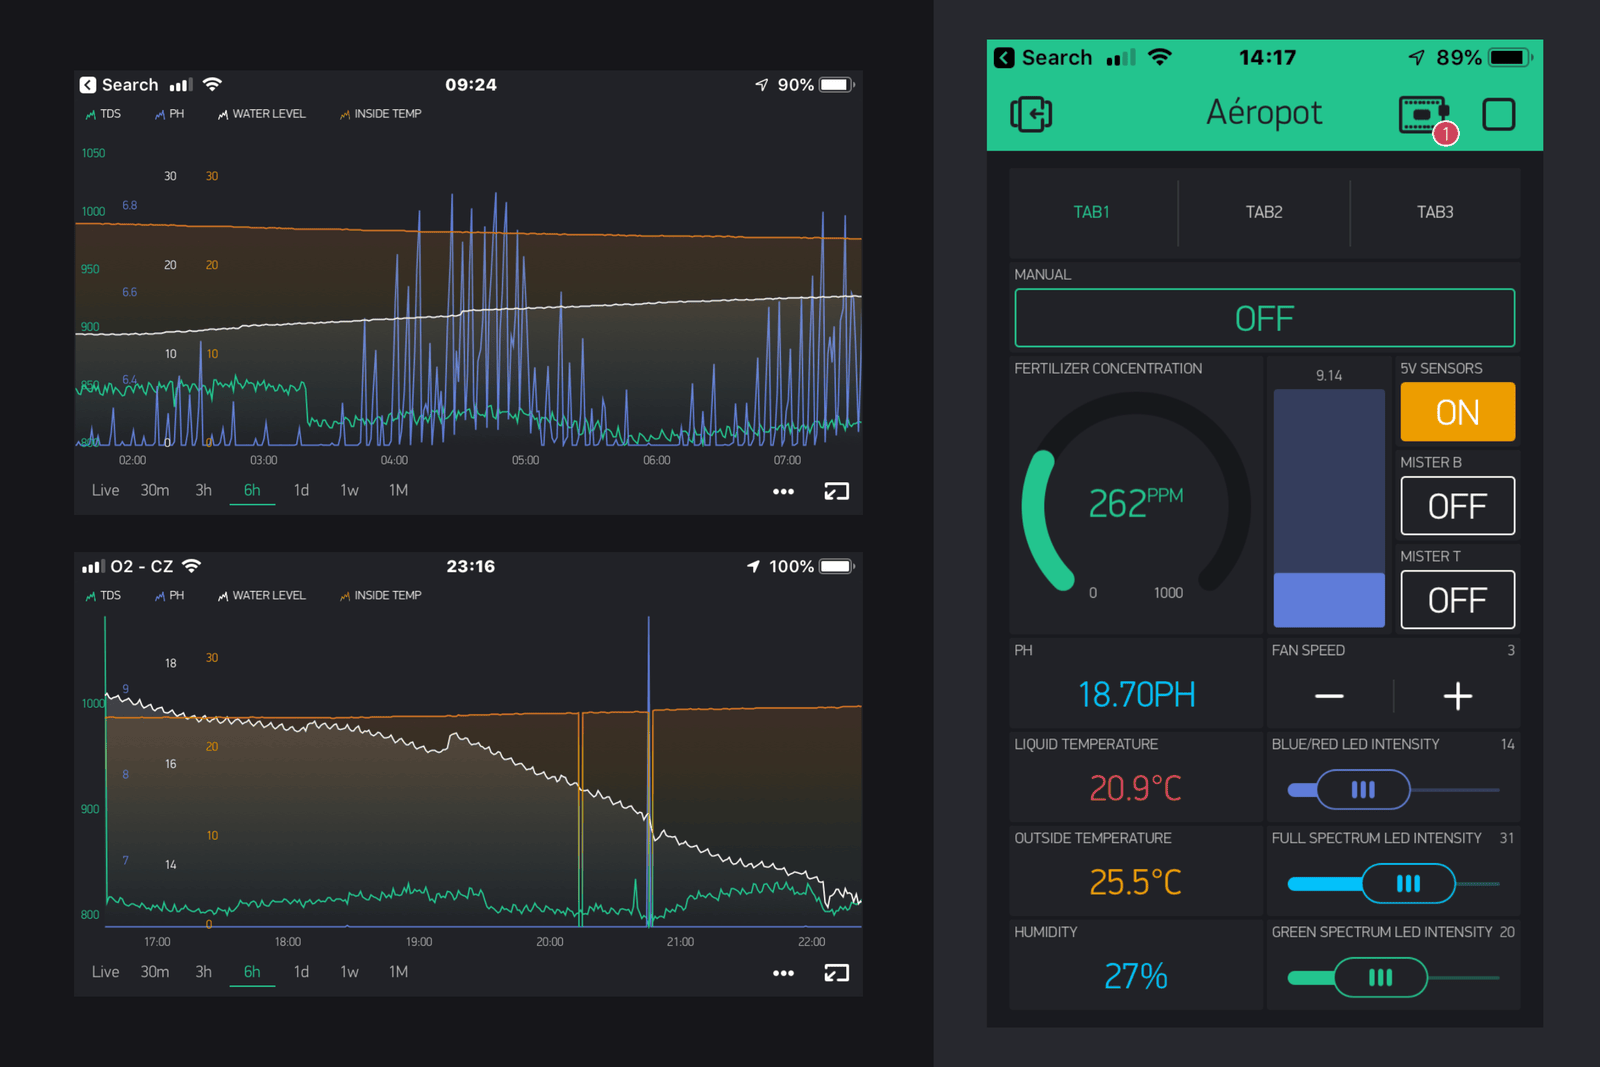The height and width of the screenshot is (1067, 1600).
Task: Toggle the TDS series on the top chart
Action: [x=104, y=113]
